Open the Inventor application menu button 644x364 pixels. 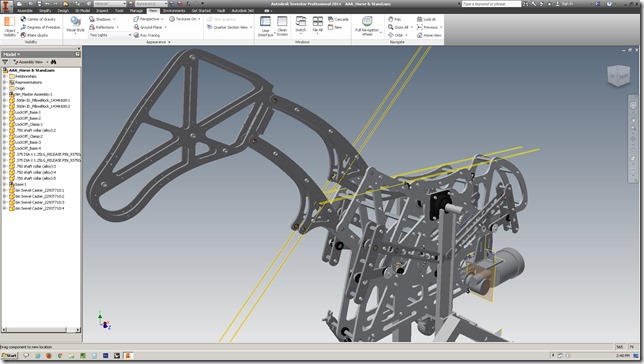pyautogui.click(x=7, y=7)
